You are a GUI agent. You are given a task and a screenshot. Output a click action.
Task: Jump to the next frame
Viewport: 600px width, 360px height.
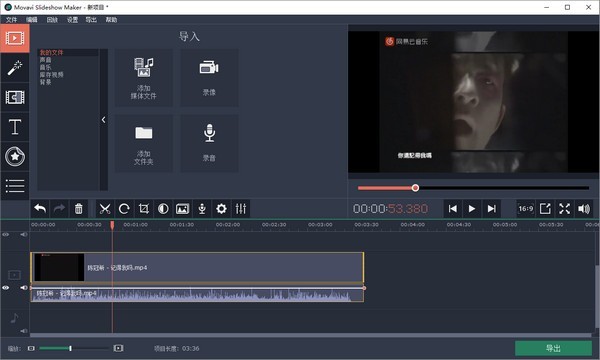pyautogui.click(x=491, y=209)
